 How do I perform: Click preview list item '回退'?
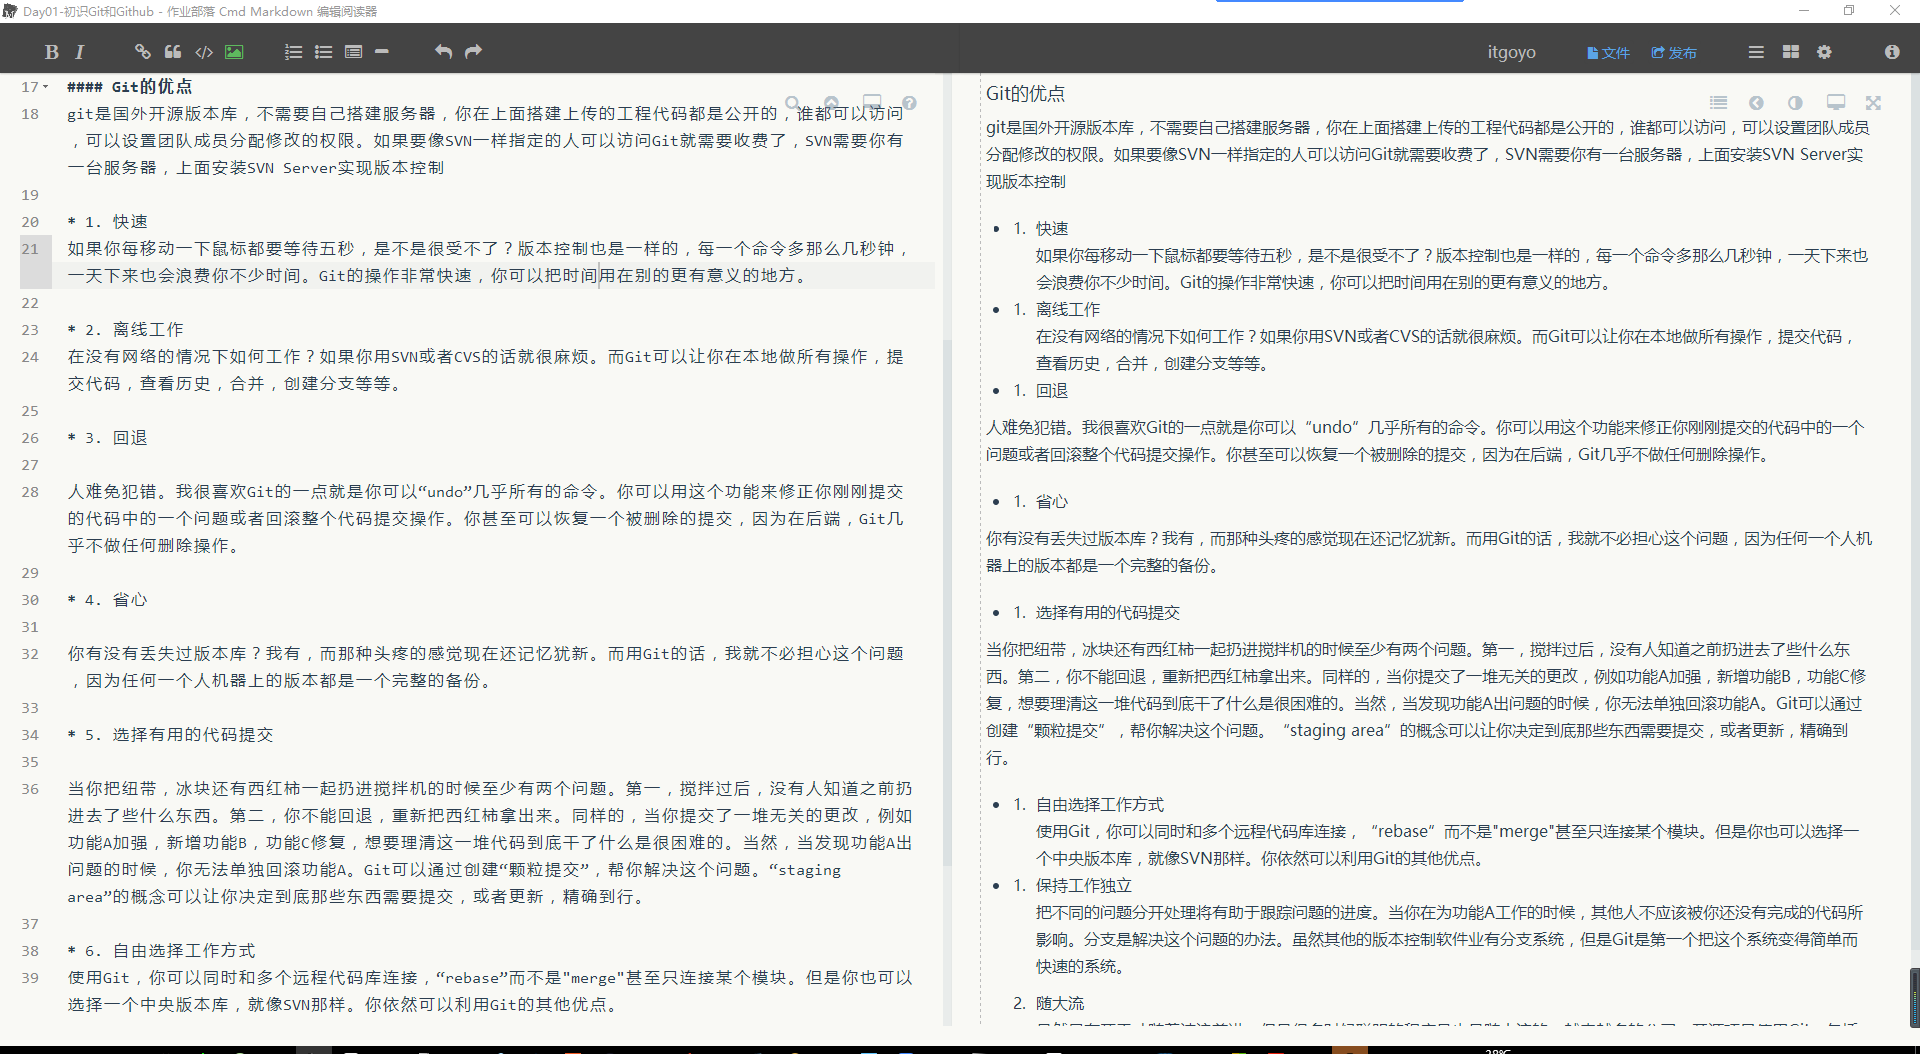click(1052, 391)
